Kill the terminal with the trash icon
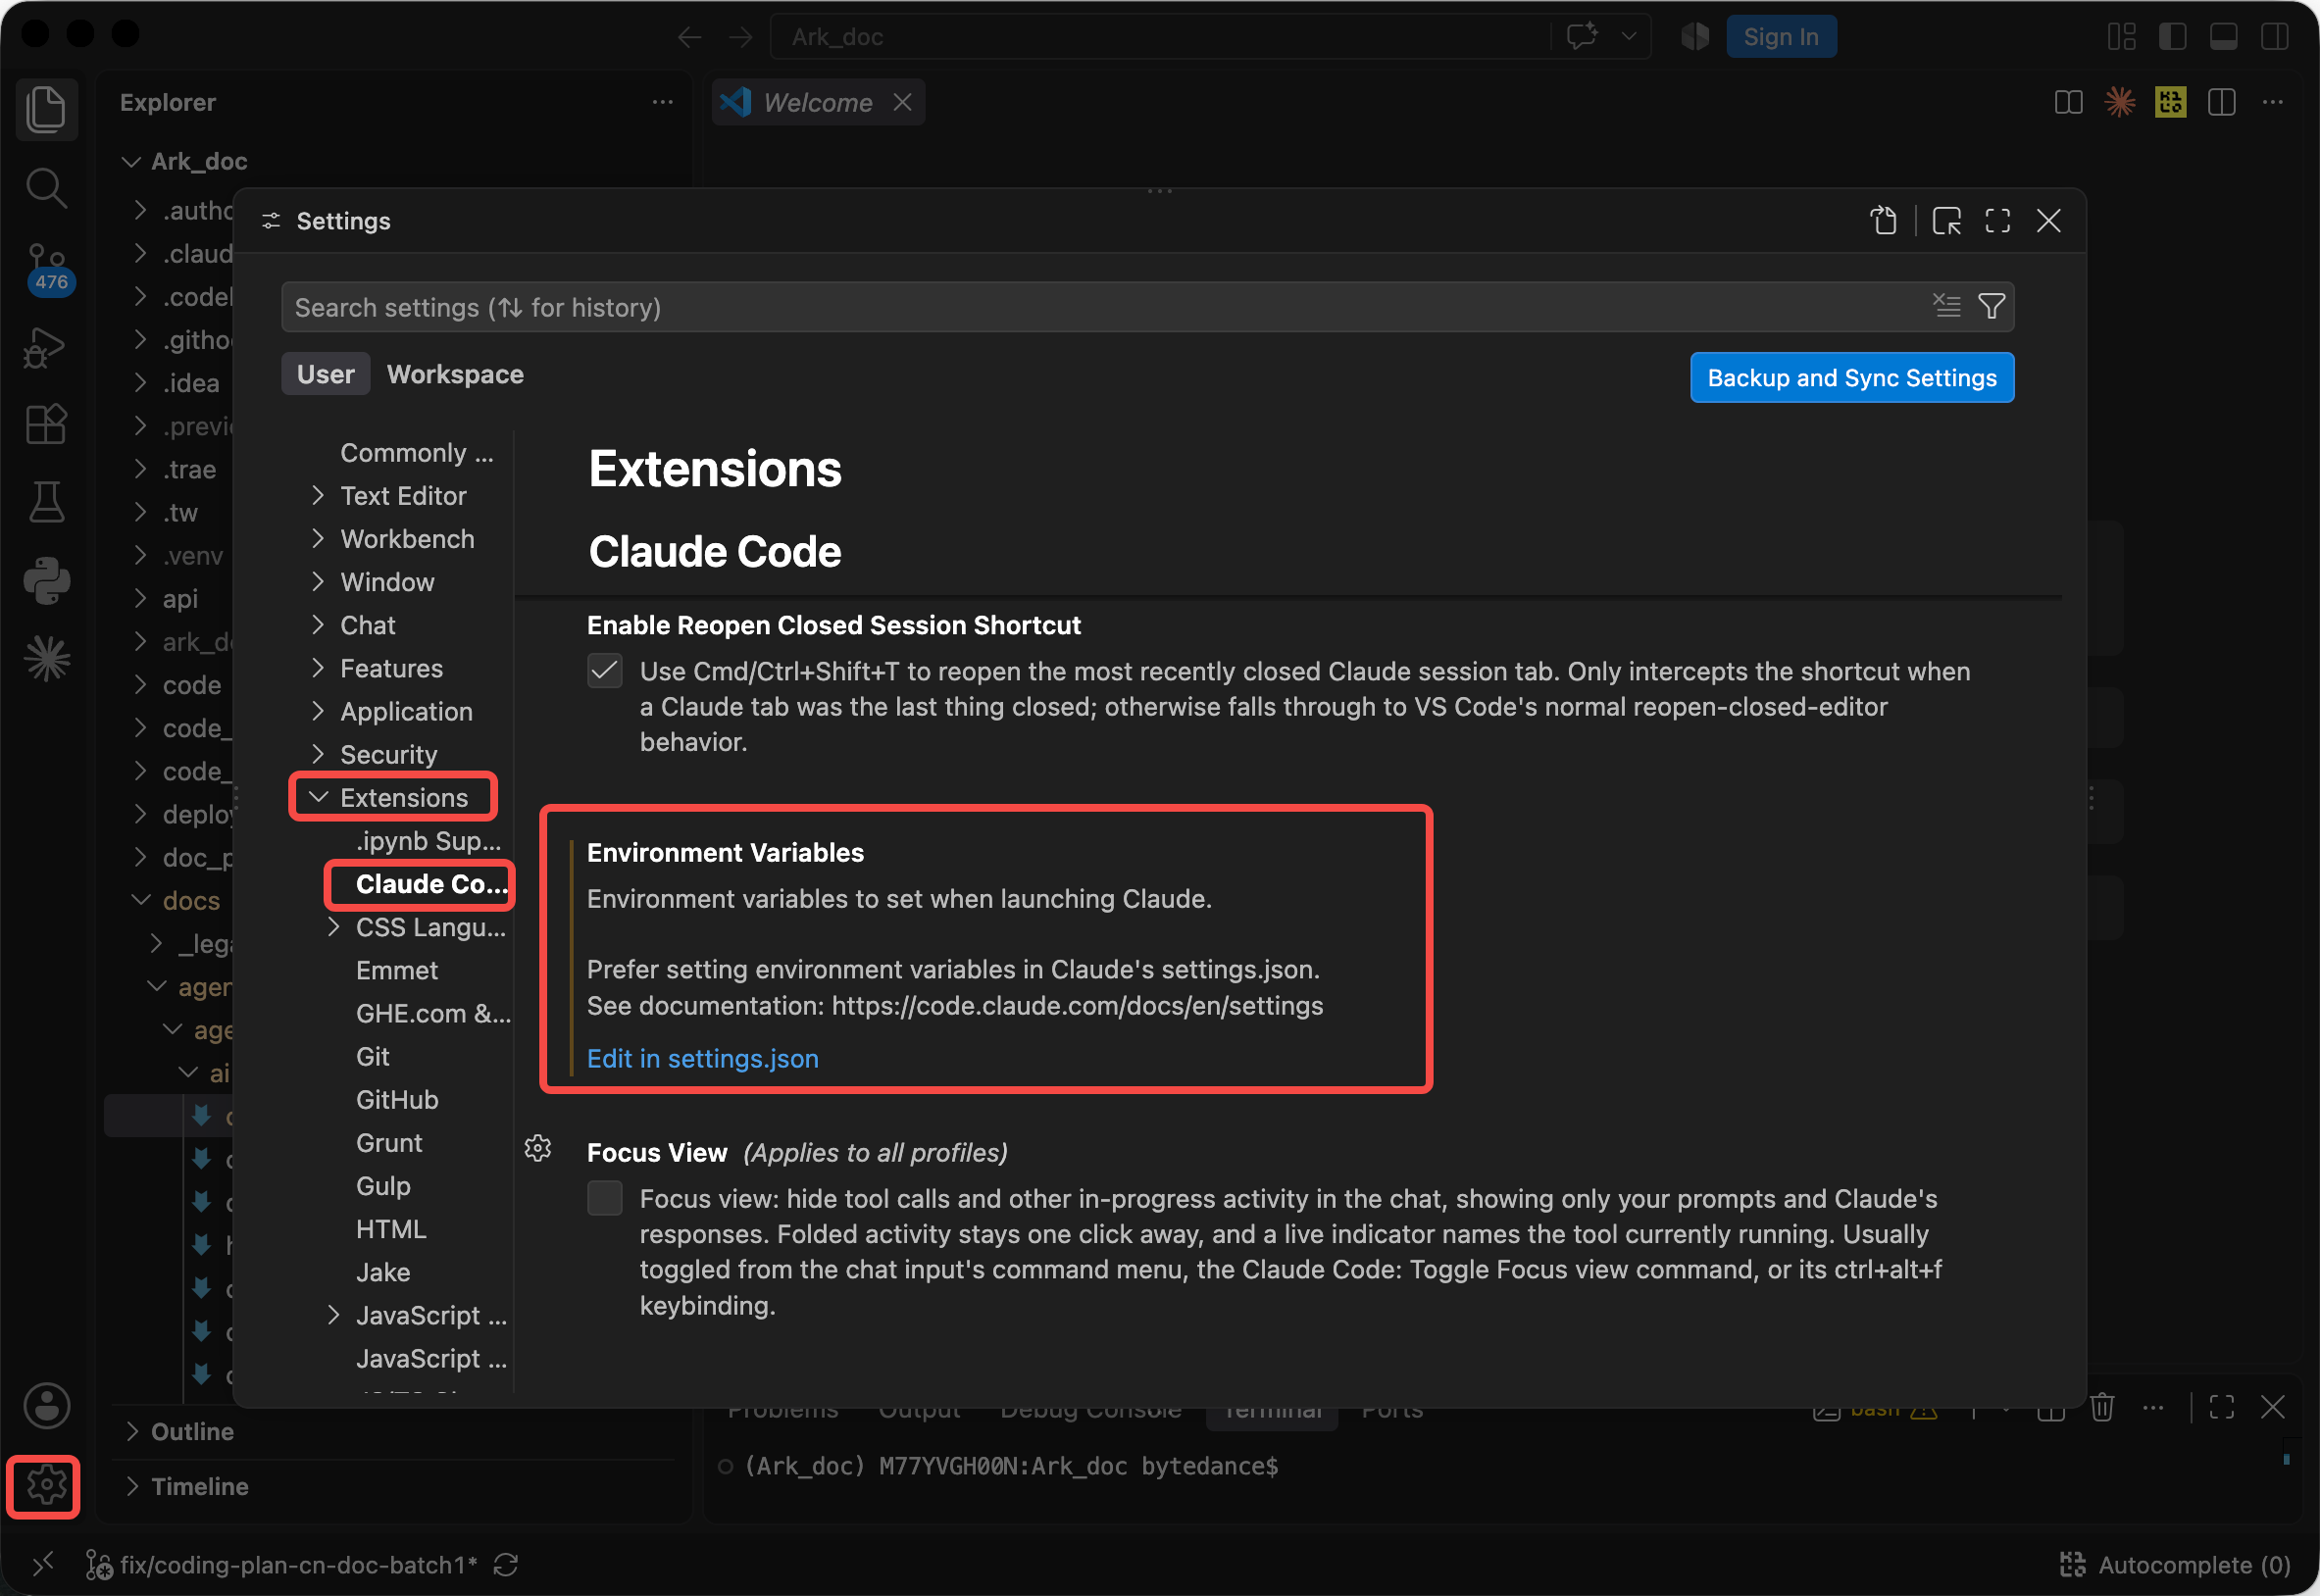 pos(2102,1407)
